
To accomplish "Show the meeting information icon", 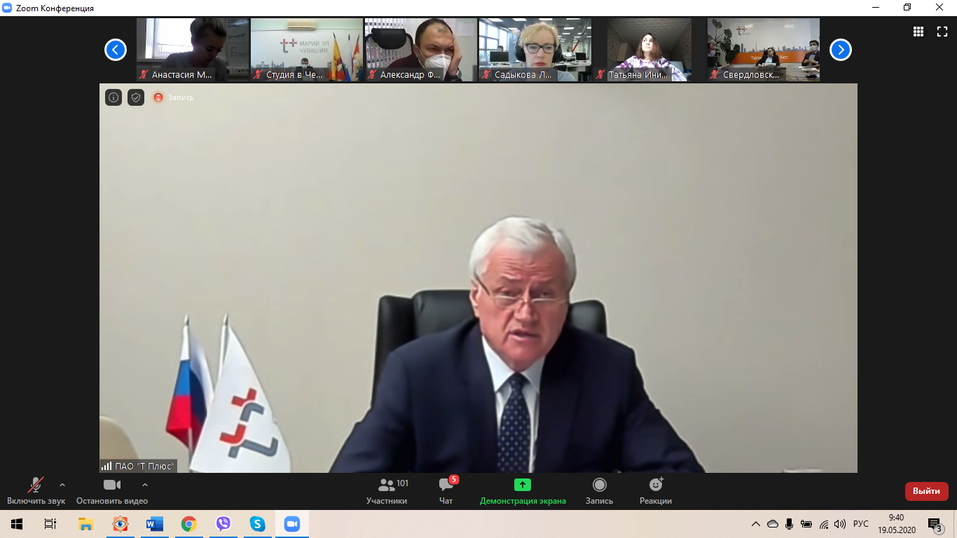I will 114,97.
